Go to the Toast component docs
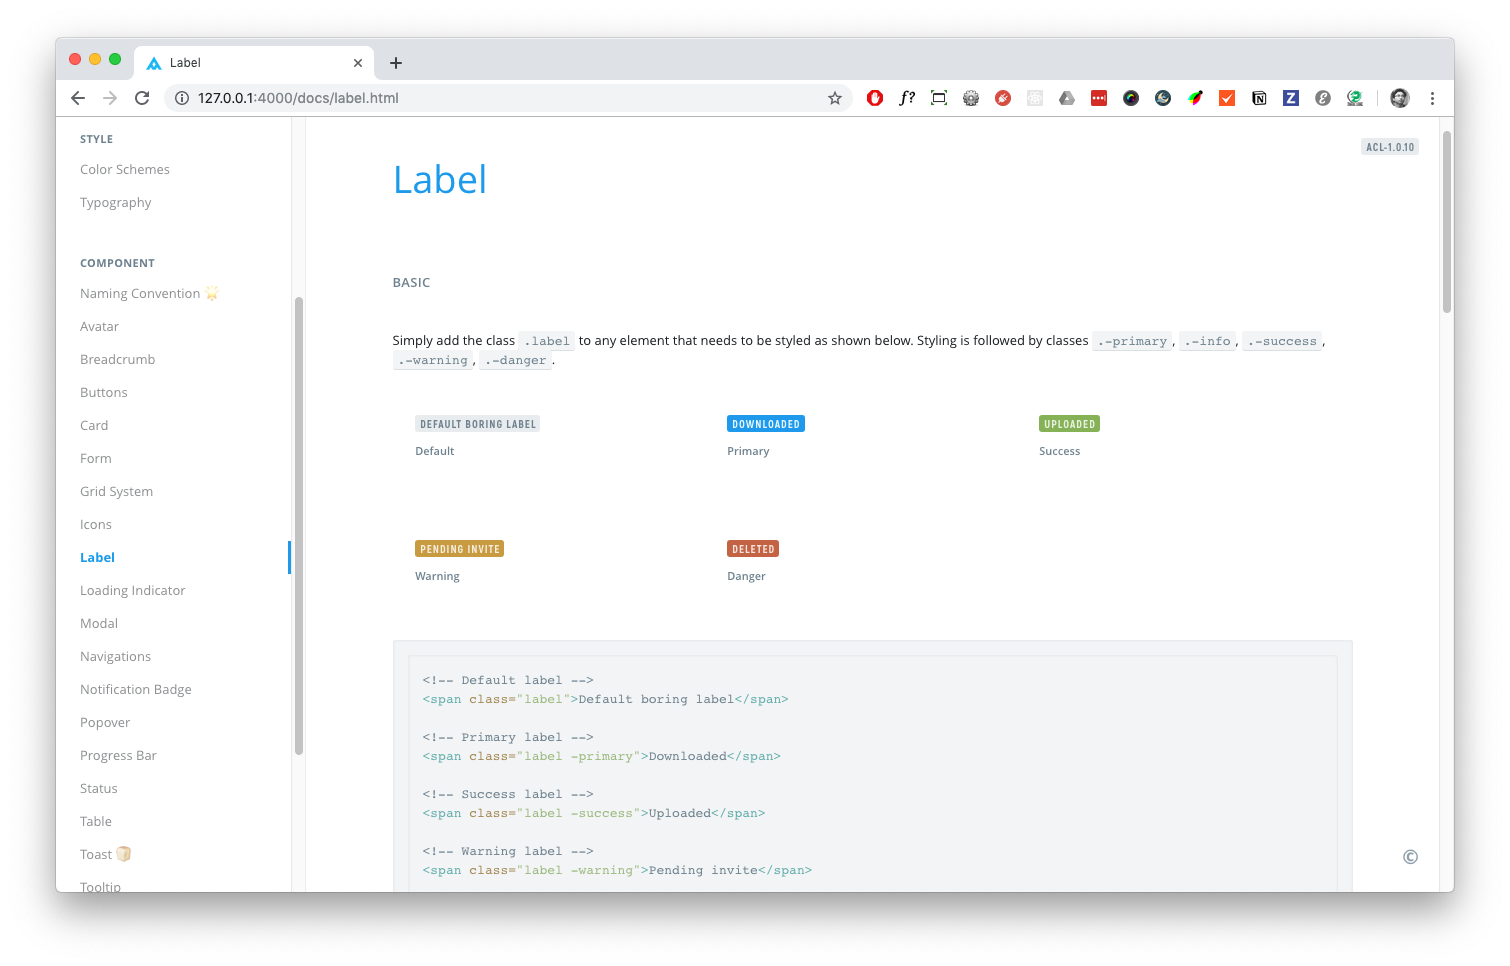The width and height of the screenshot is (1510, 966). coord(96,855)
